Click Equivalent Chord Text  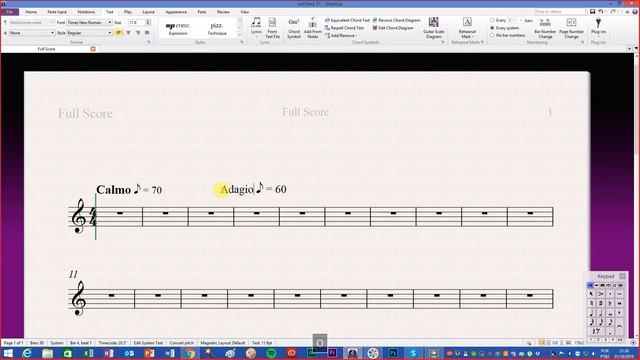[x=347, y=20]
